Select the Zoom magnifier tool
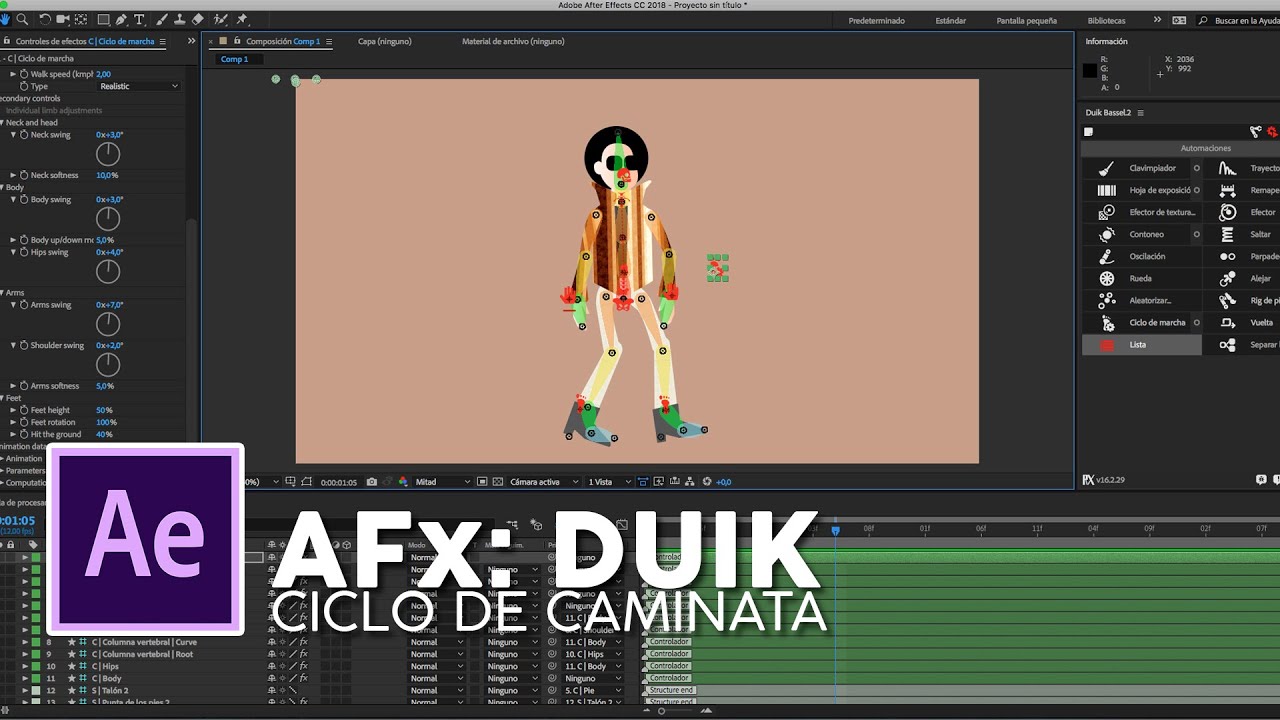This screenshot has height=720, width=1280. pos(22,19)
